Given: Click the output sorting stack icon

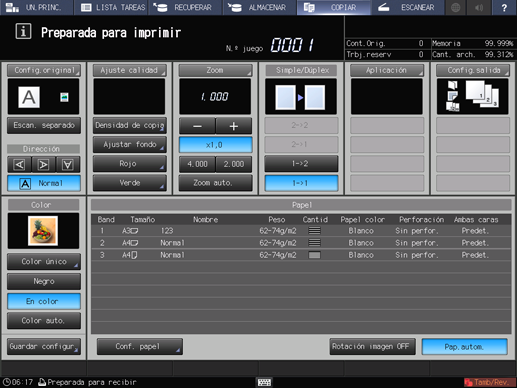Looking at the screenshot, I should [483, 94].
